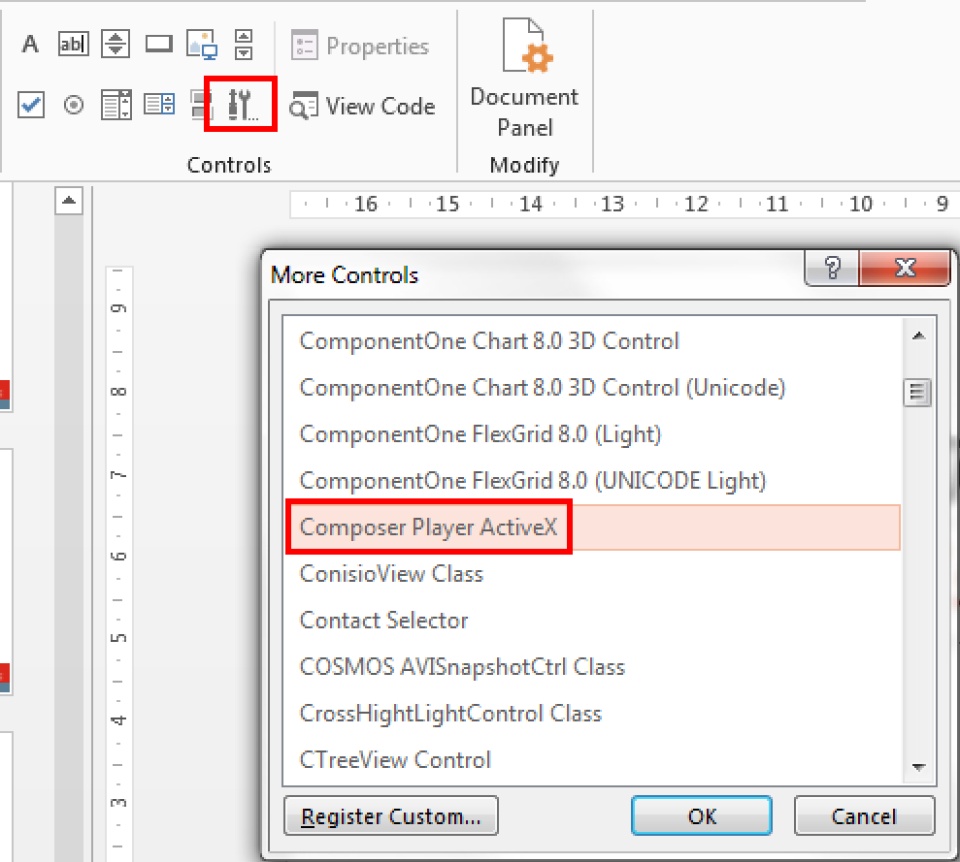The width and height of the screenshot is (960, 862).
Task: Close the More Controls dialog
Action: point(904,268)
